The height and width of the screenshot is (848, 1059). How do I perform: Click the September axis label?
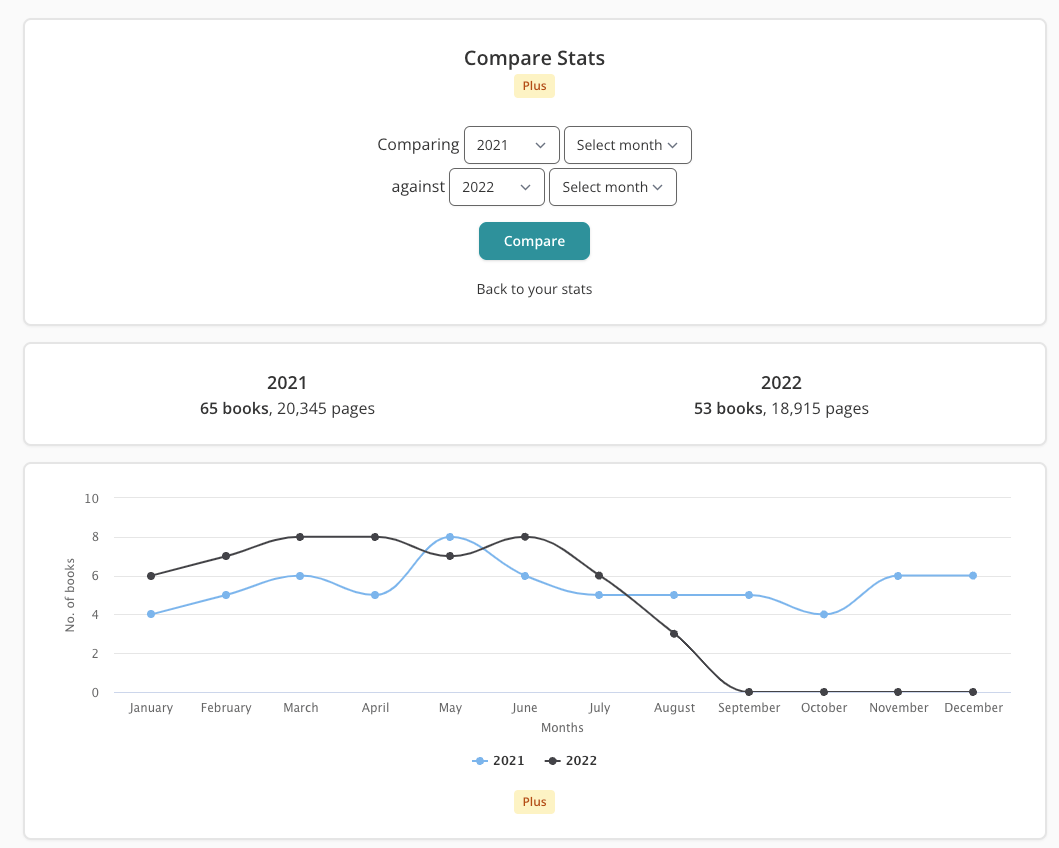[x=749, y=708]
